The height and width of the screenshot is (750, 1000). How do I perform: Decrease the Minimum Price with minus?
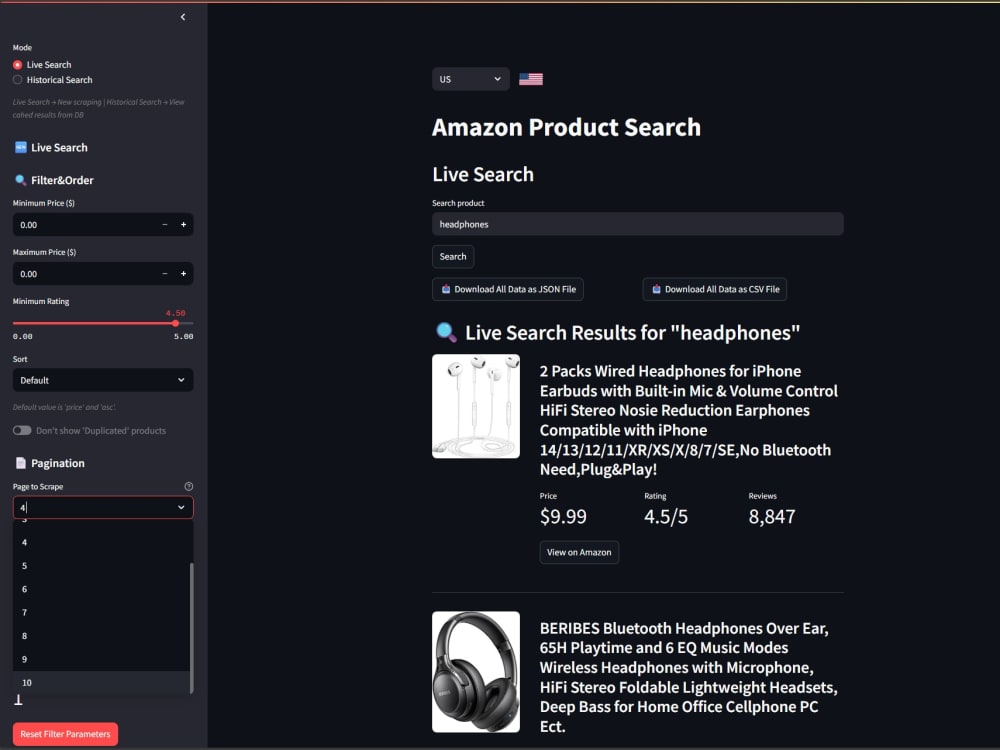[165, 224]
